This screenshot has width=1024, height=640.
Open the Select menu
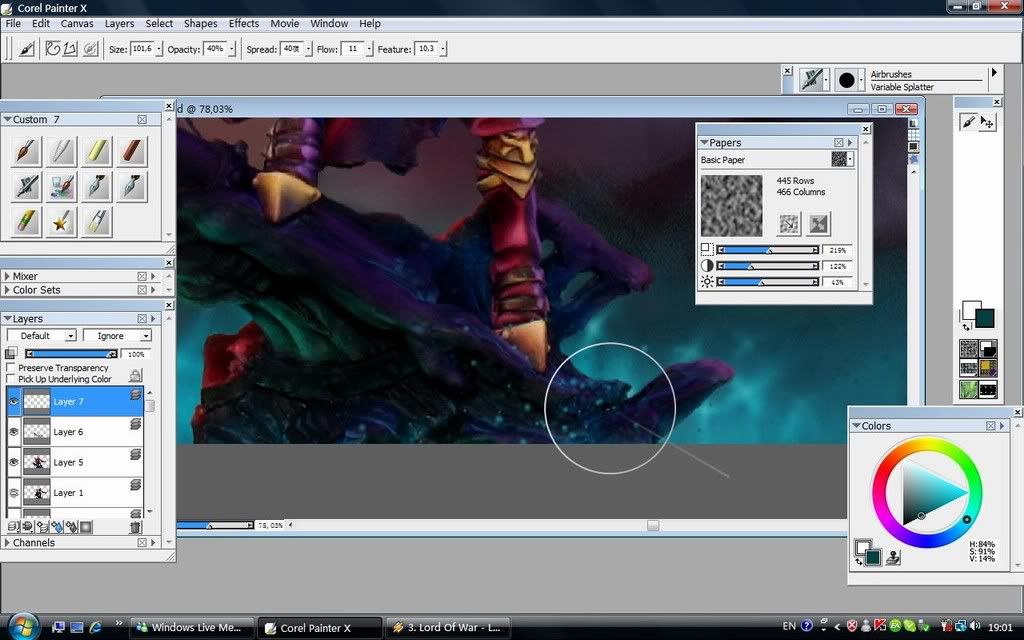[159, 24]
